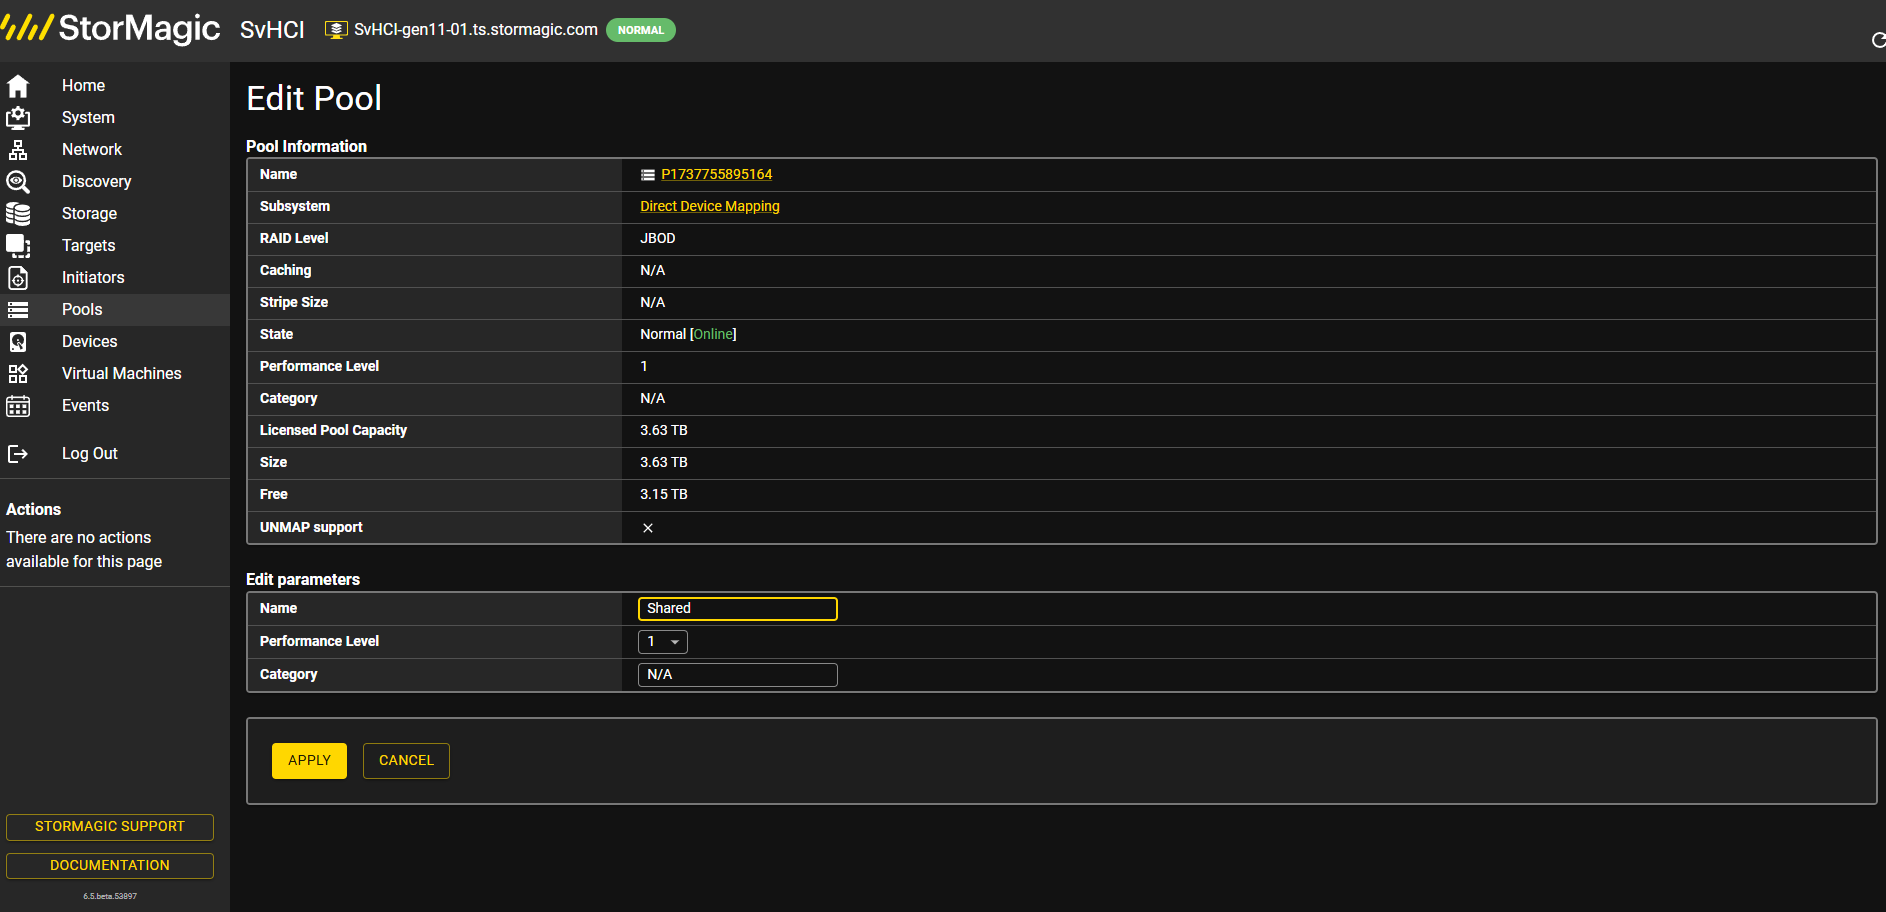Open the Devices page

pos(89,342)
